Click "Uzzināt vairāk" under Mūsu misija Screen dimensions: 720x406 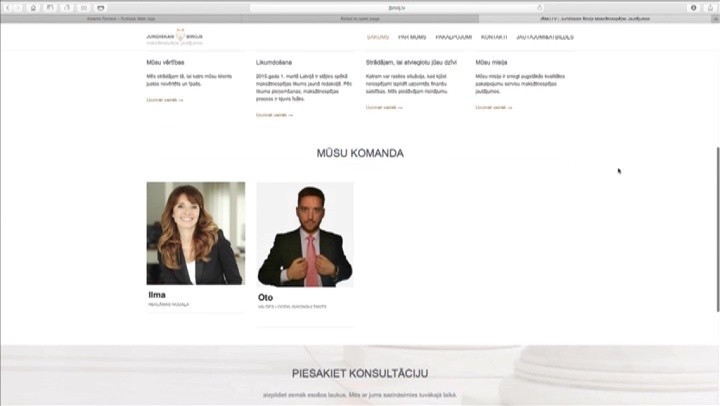coord(494,107)
